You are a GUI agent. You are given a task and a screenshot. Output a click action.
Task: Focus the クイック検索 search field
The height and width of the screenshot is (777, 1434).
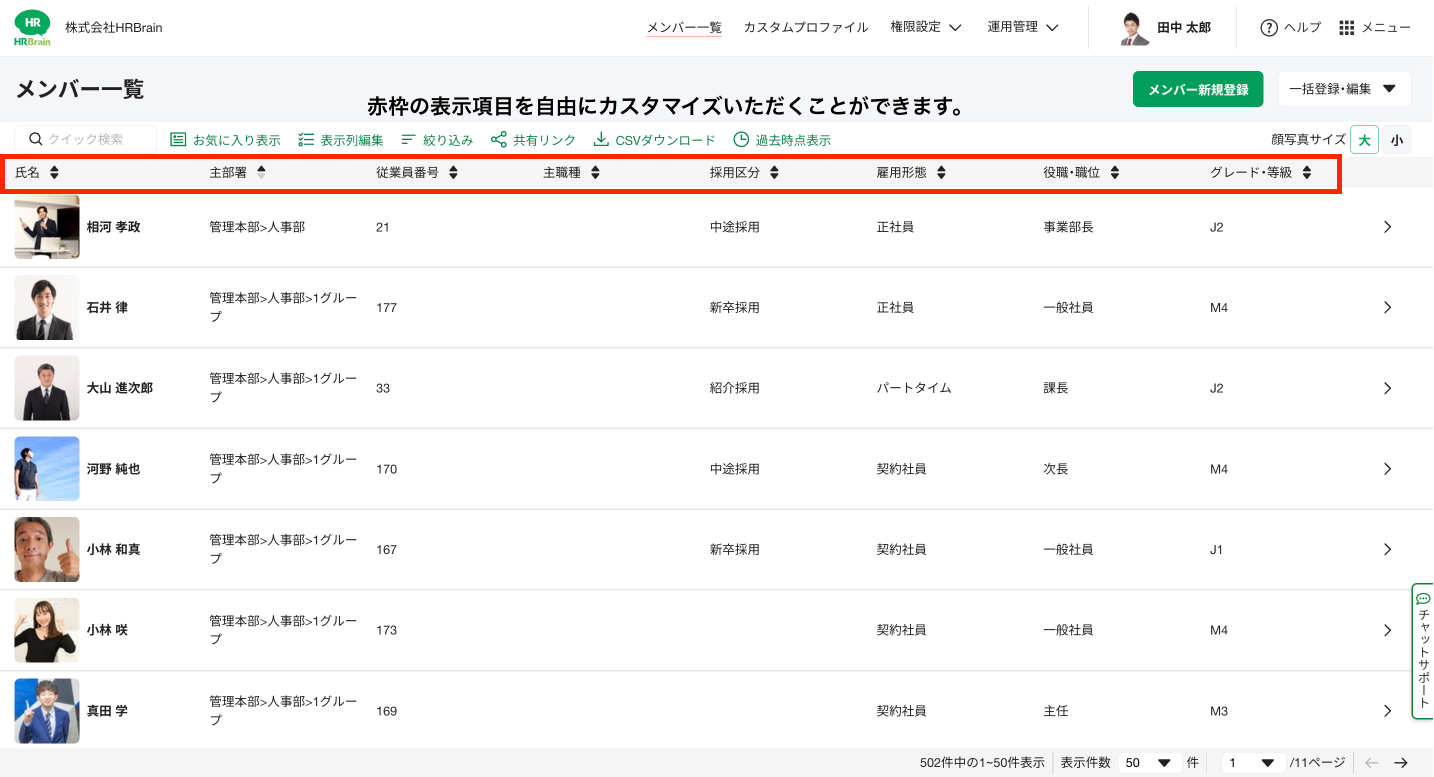pyautogui.click(x=86, y=140)
